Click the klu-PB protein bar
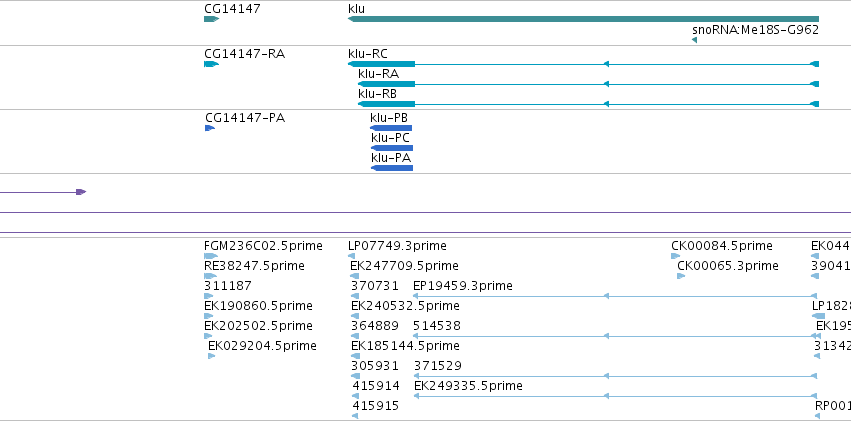 coord(391,128)
